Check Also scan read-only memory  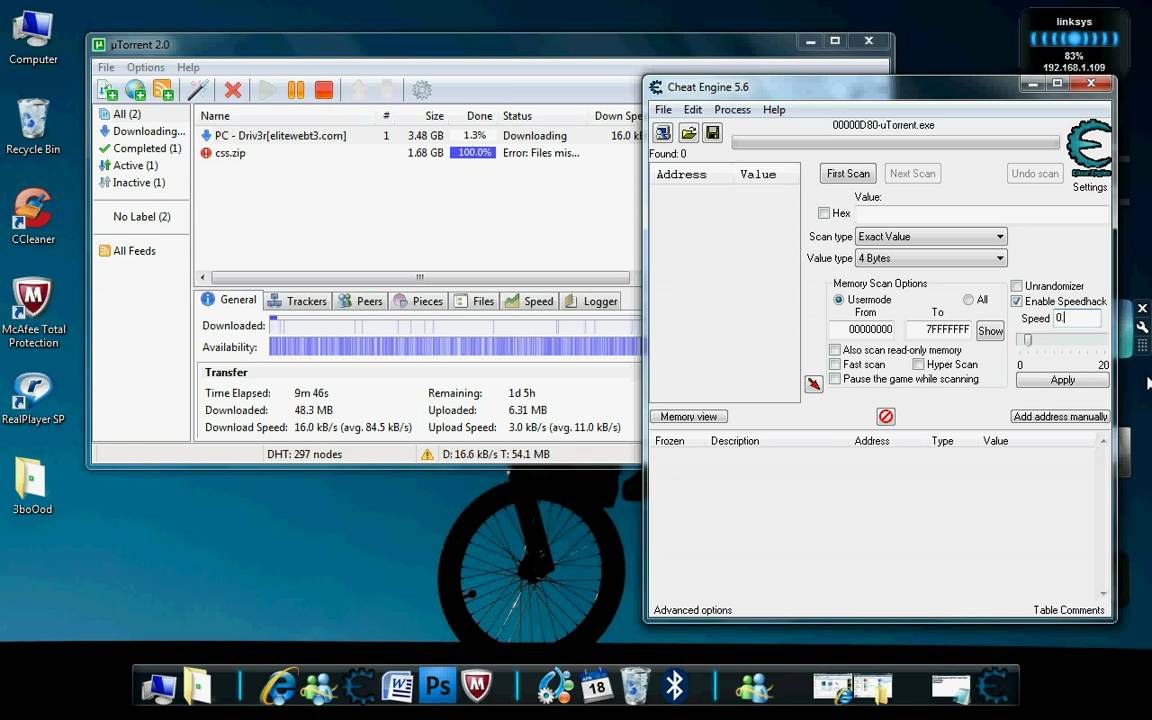click(835, 350)
